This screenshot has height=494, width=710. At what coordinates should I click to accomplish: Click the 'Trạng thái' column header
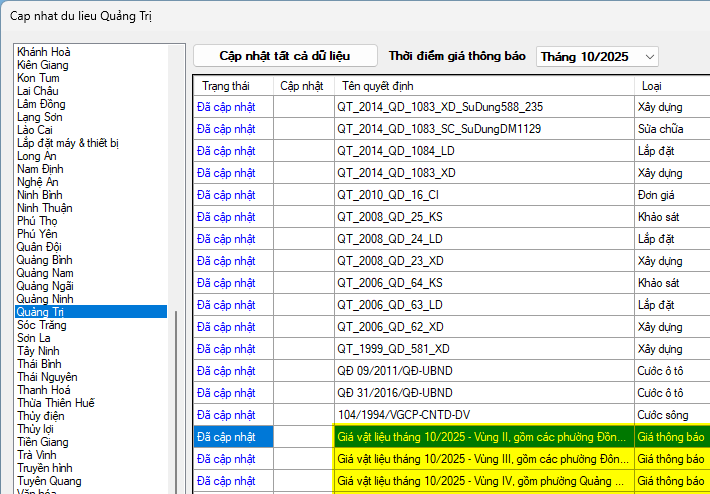(x=232, y=86)
